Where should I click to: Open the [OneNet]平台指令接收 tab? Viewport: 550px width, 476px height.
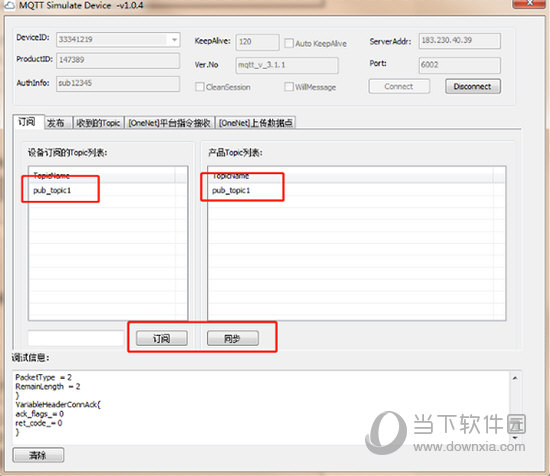pyautogui.click(x=169, y=123)
